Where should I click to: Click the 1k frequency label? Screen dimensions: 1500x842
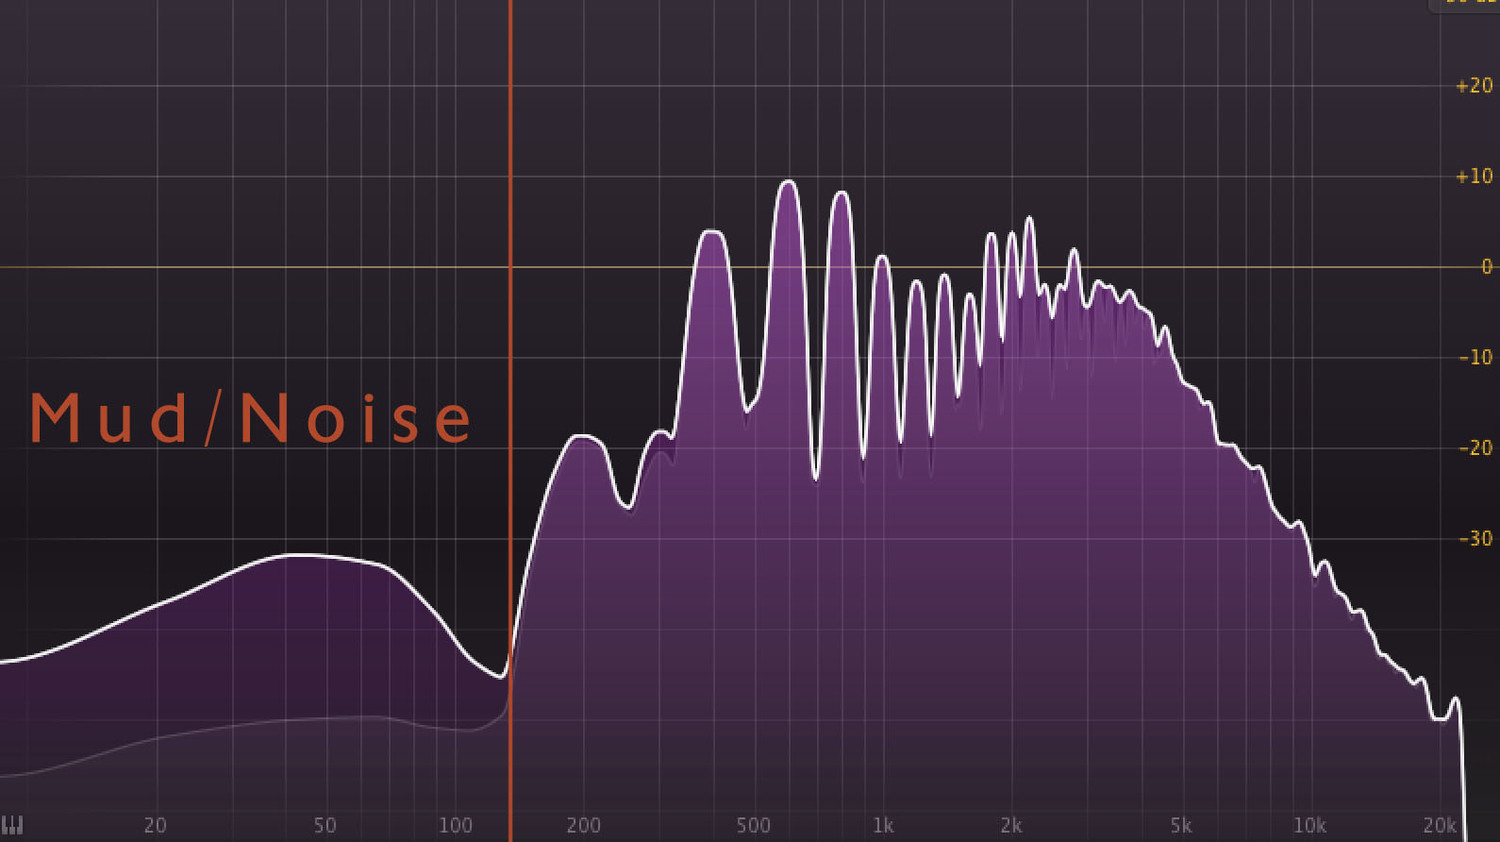(x=883, y=826)
